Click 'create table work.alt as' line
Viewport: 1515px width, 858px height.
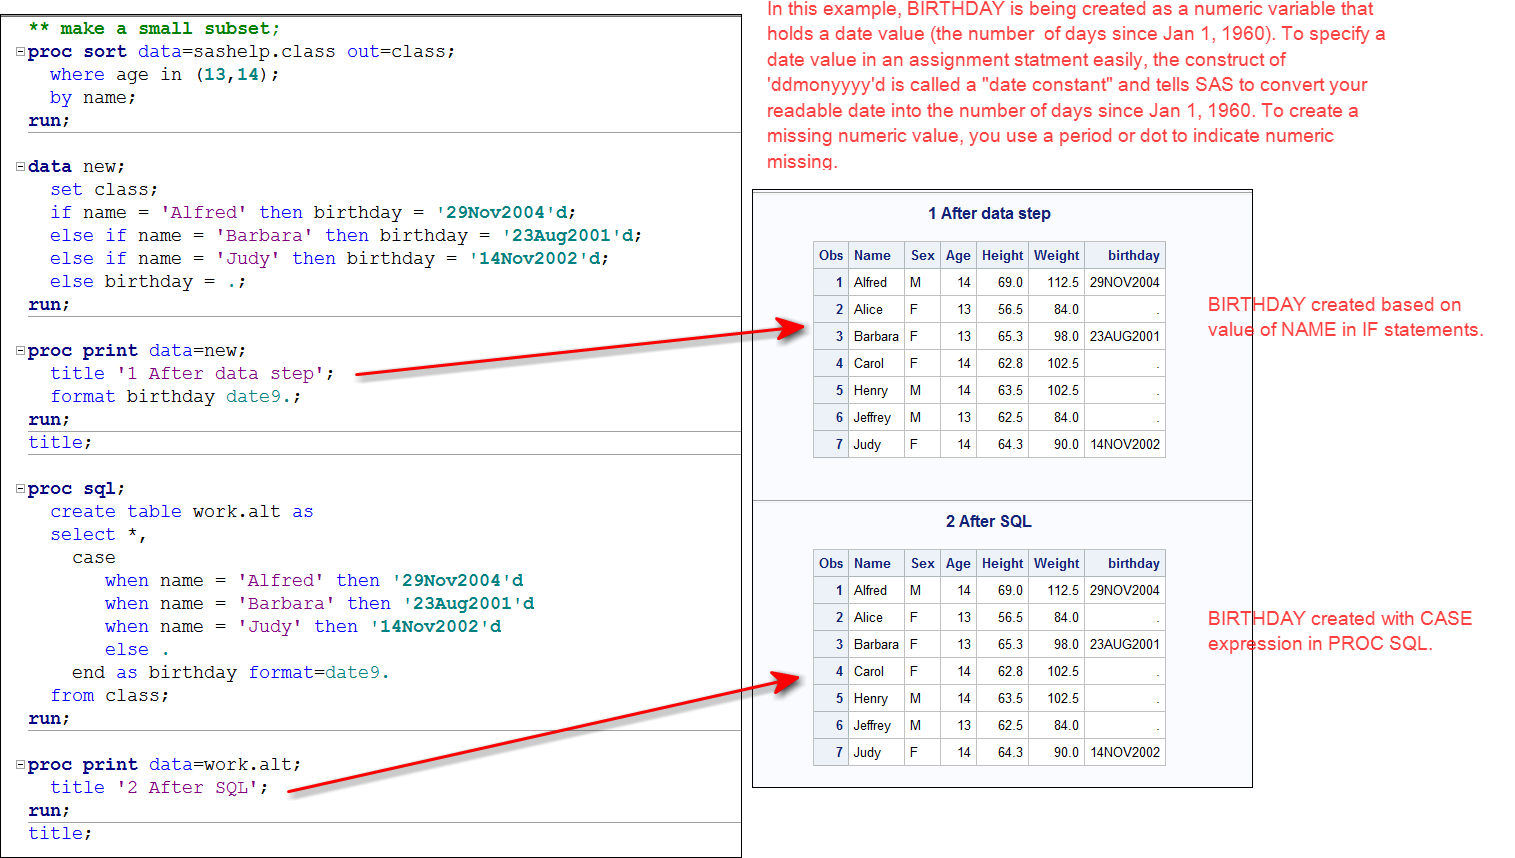pos(182,511)
